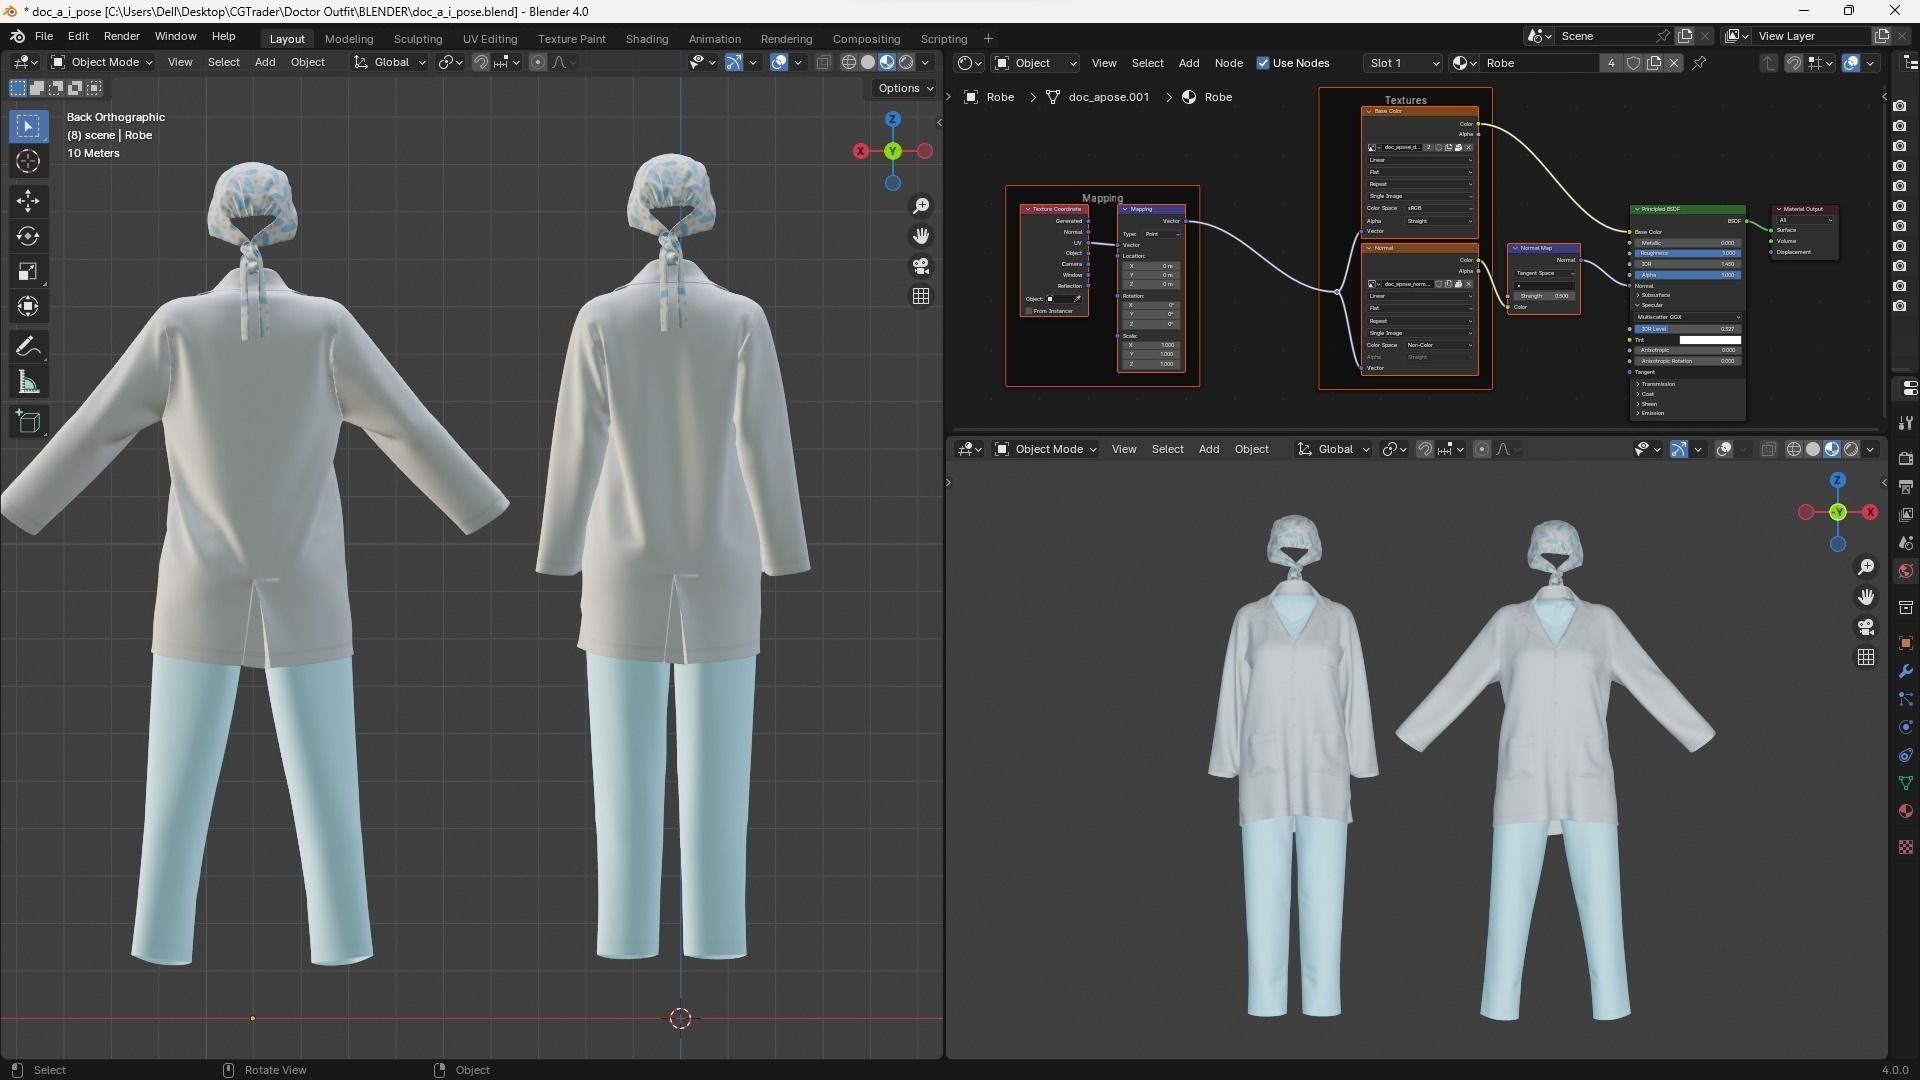Enable rendered shading in bottom viewport

[x=1851, y=449]
